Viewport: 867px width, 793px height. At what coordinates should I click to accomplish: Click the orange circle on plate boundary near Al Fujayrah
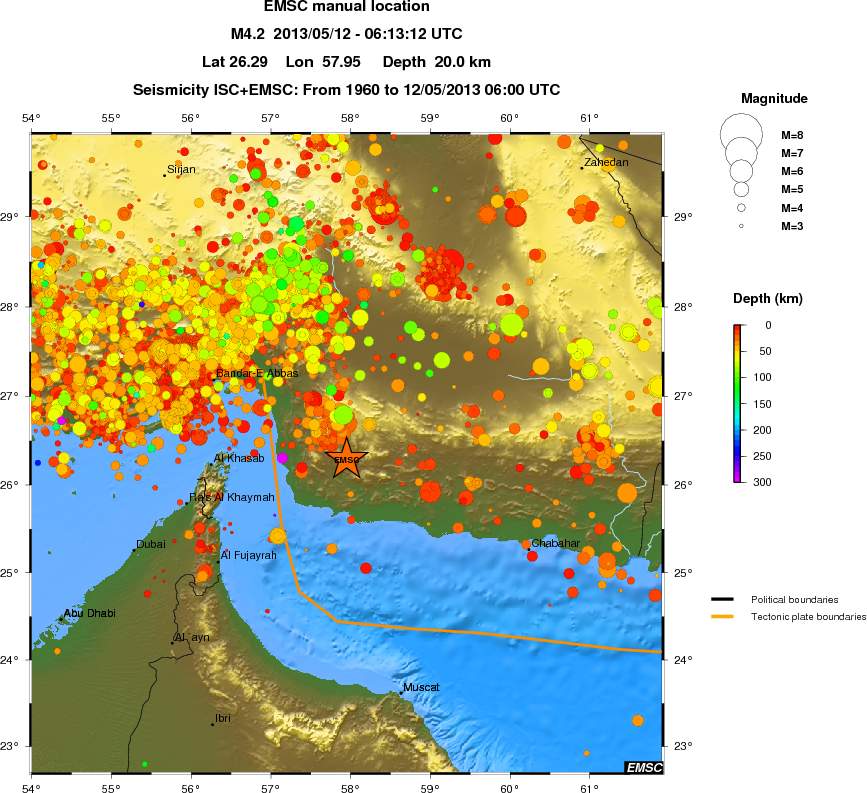pos(278,536)
